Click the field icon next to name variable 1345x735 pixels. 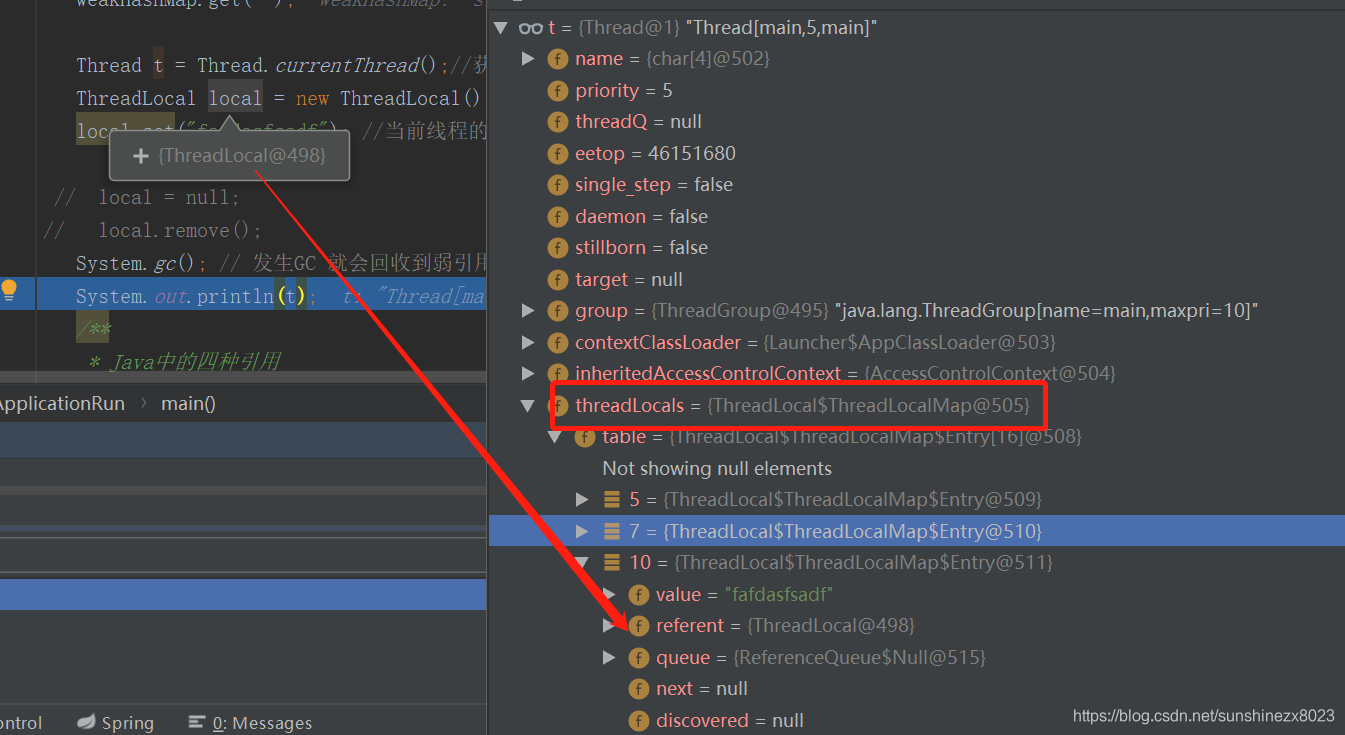pyautogui.click(x=558, y=58)
